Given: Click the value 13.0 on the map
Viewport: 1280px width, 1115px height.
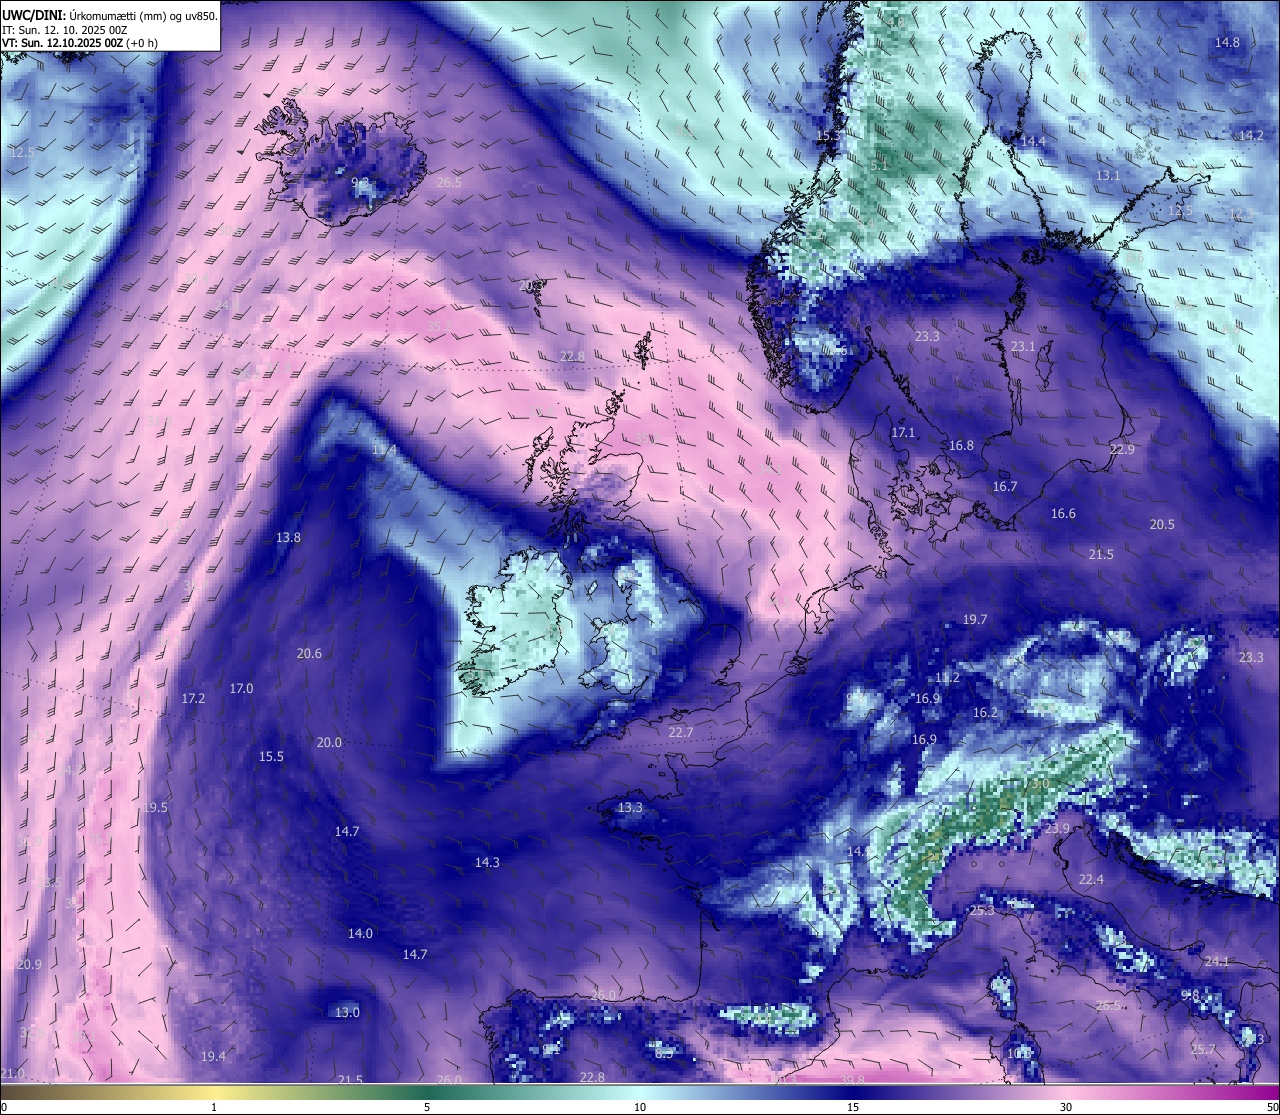Looking at the screenshot, I should tap(347, 1013).
